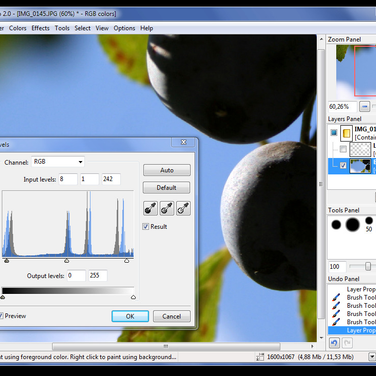Open the Select menu
Viewport: 376px width, 376px height.
[82, 28]
